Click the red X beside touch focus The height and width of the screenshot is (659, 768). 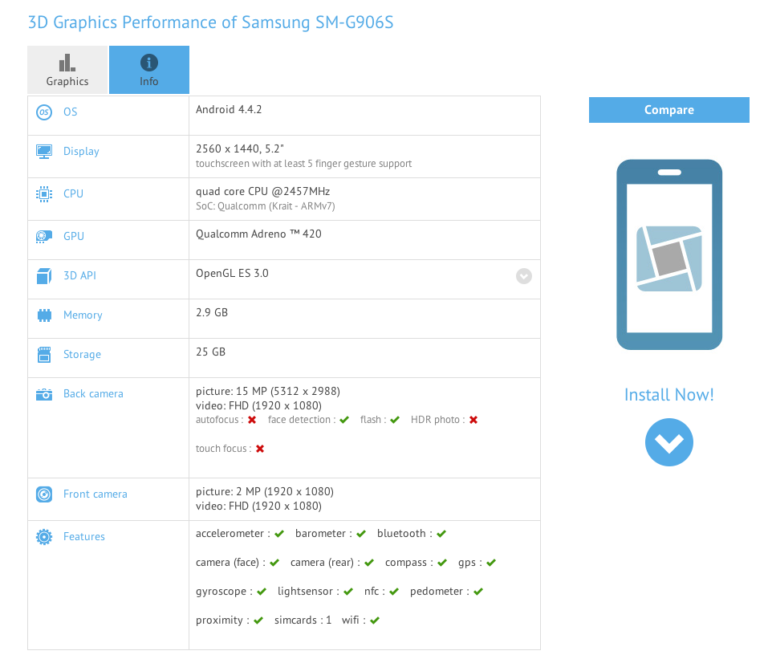[x=260, y=449]
